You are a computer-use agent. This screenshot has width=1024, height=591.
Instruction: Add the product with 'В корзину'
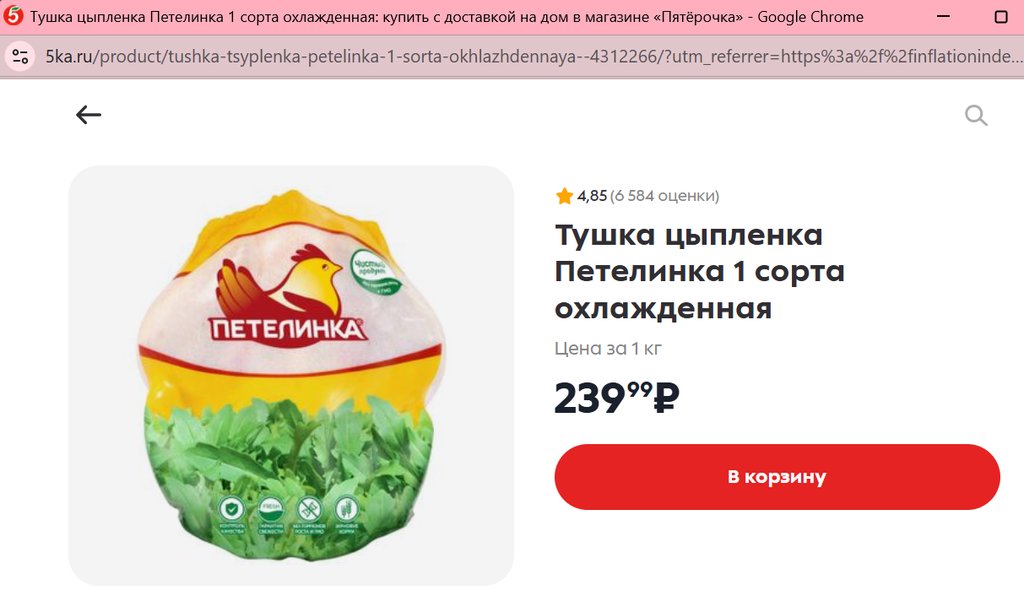pyautogui.click(x=777, y=477)
